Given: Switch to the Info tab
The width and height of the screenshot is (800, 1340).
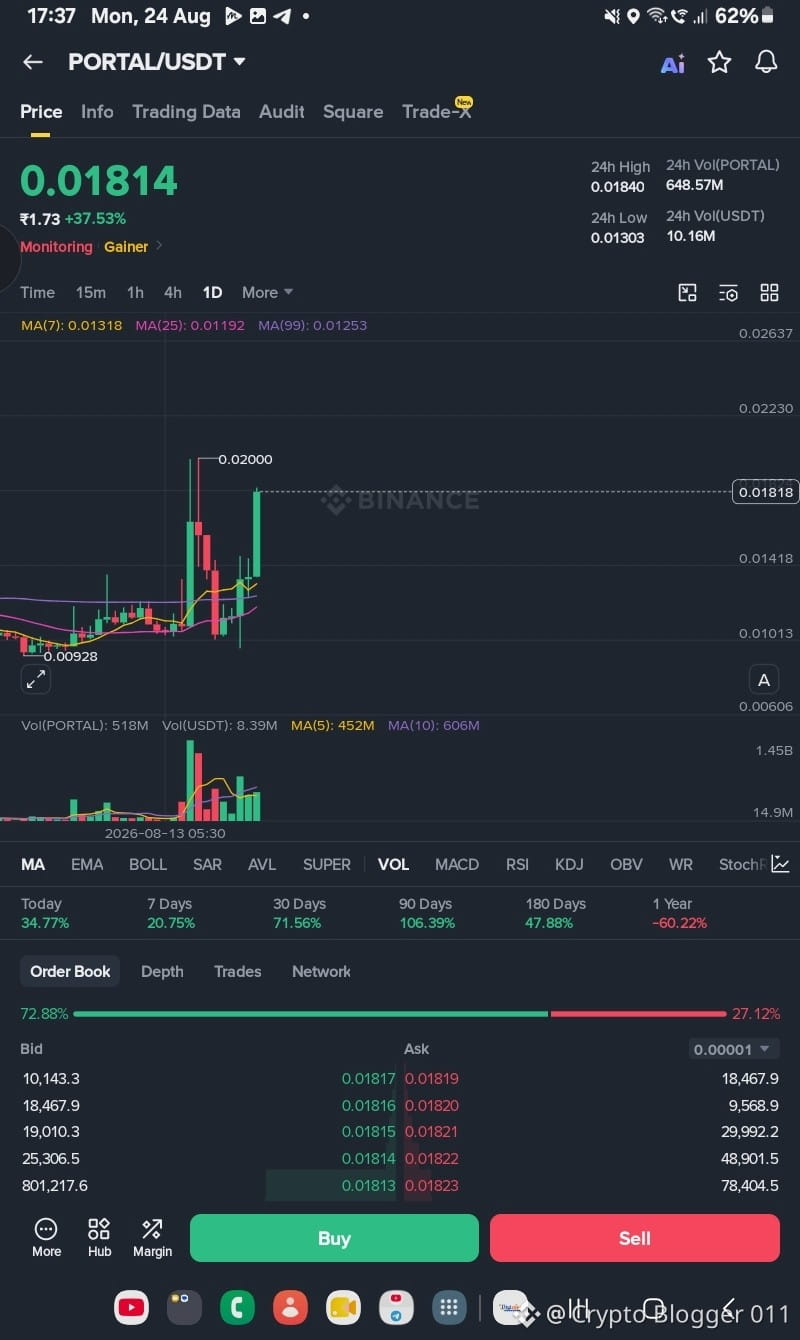Looking at the screenshot, I should click(x=97, y=112).
